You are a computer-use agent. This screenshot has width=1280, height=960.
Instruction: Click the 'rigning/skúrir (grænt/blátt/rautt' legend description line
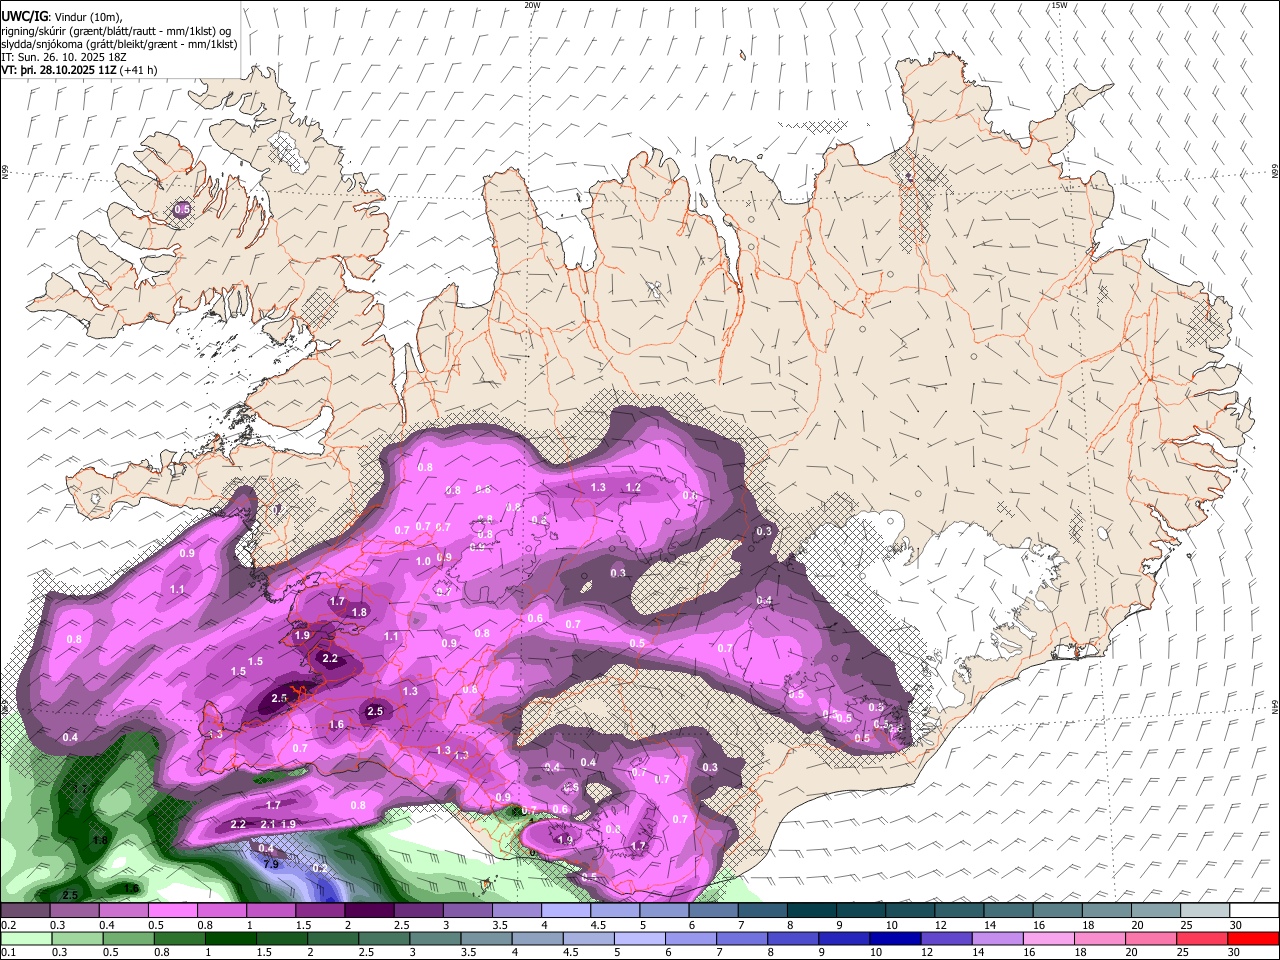[116, 31]
